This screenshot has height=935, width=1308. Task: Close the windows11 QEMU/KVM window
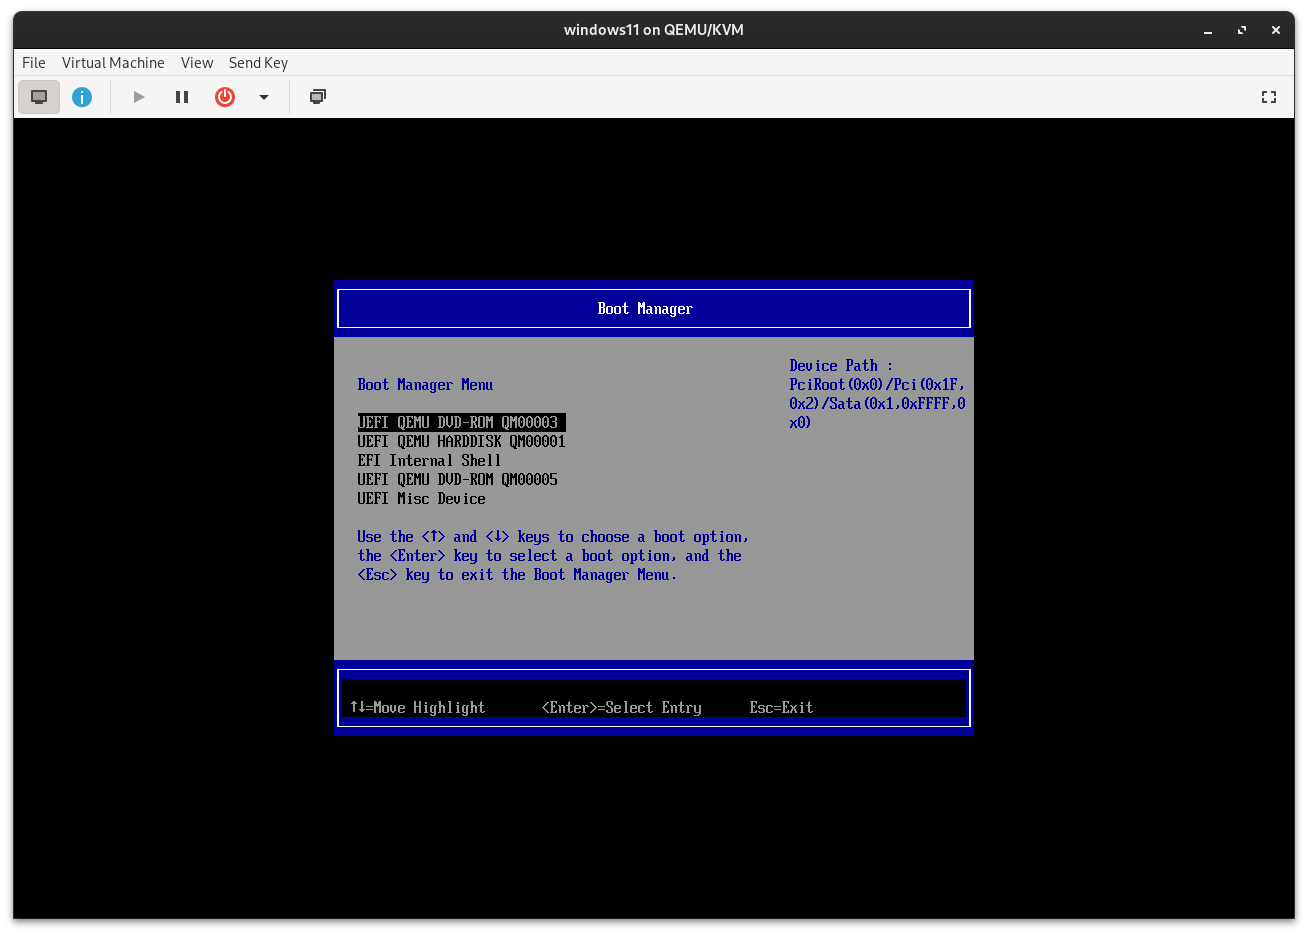coord(1276,30)
